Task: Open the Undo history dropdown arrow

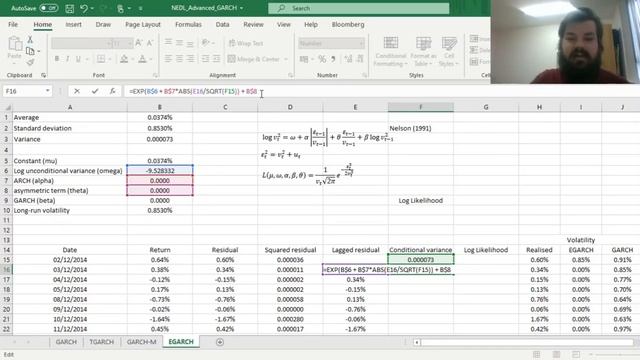Action: coord(92,8)
